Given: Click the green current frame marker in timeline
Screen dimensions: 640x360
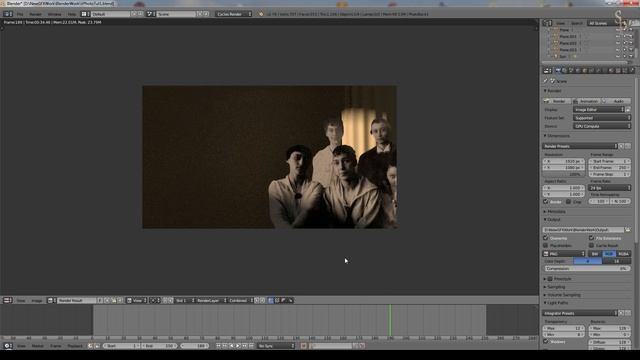Looking at the screenshot, I should tap(390, 320).
